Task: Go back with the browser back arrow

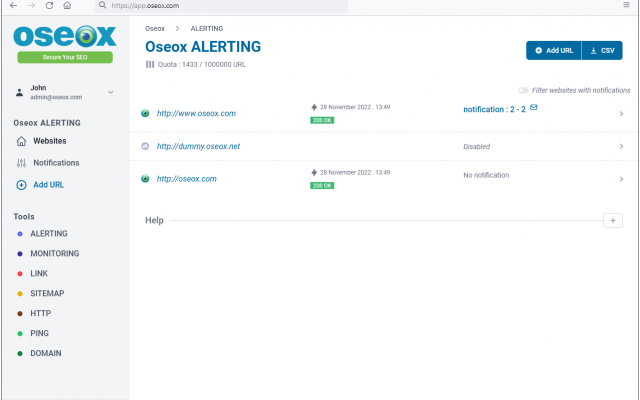Action: (x=13, y=5)
